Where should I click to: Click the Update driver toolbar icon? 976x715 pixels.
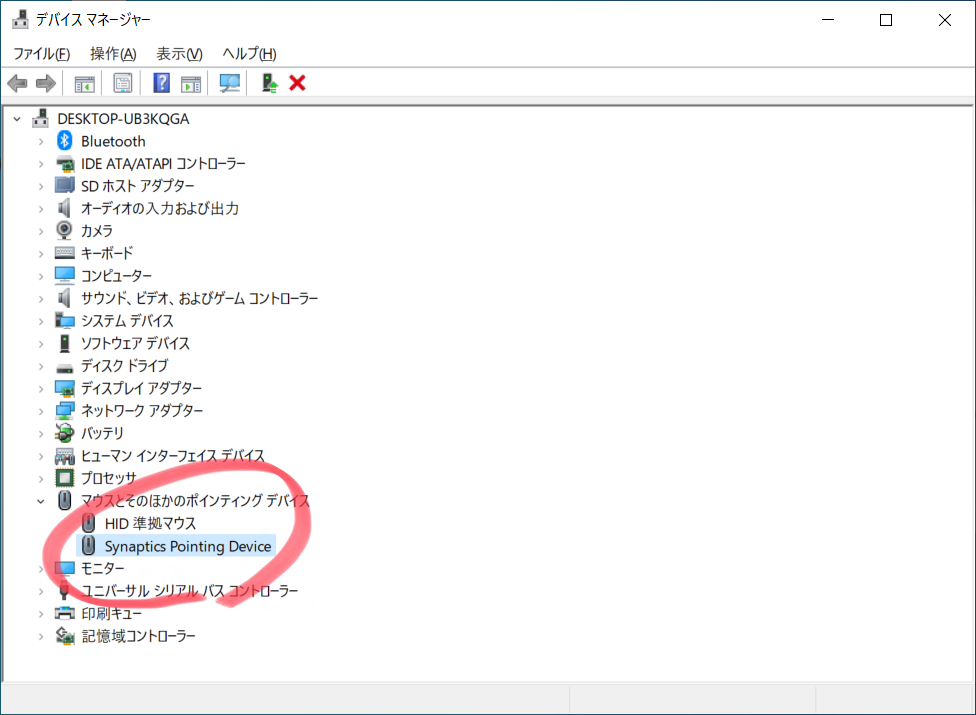pos(269,83)
